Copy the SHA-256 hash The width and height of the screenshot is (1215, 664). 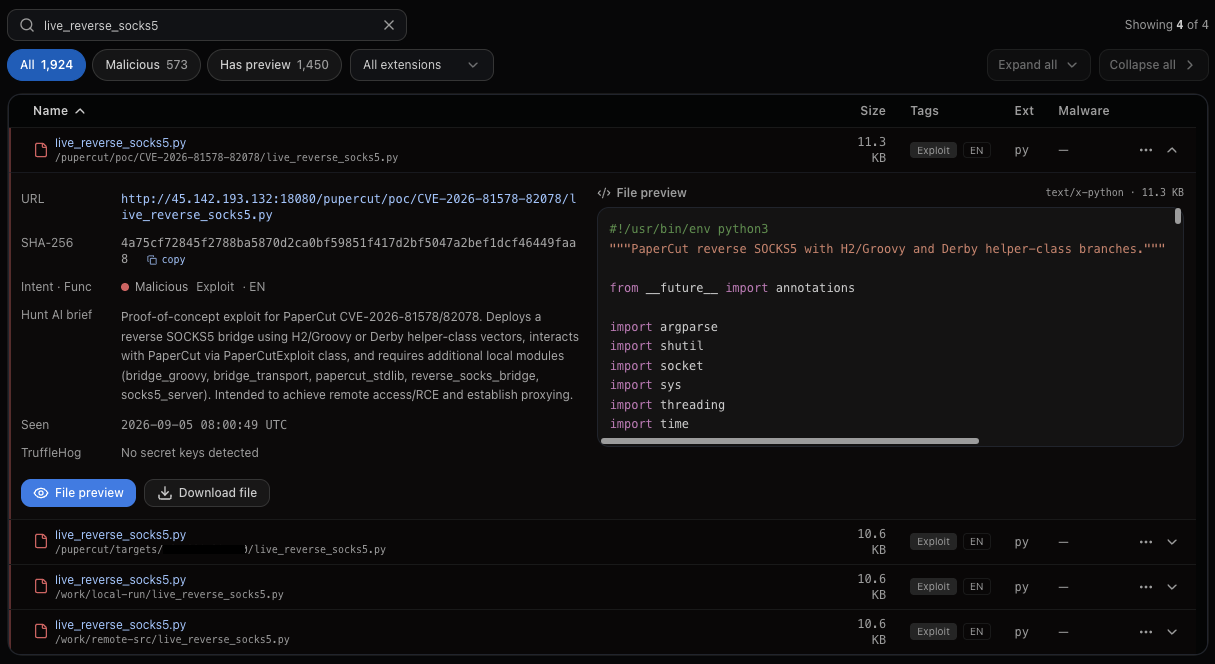166,260
